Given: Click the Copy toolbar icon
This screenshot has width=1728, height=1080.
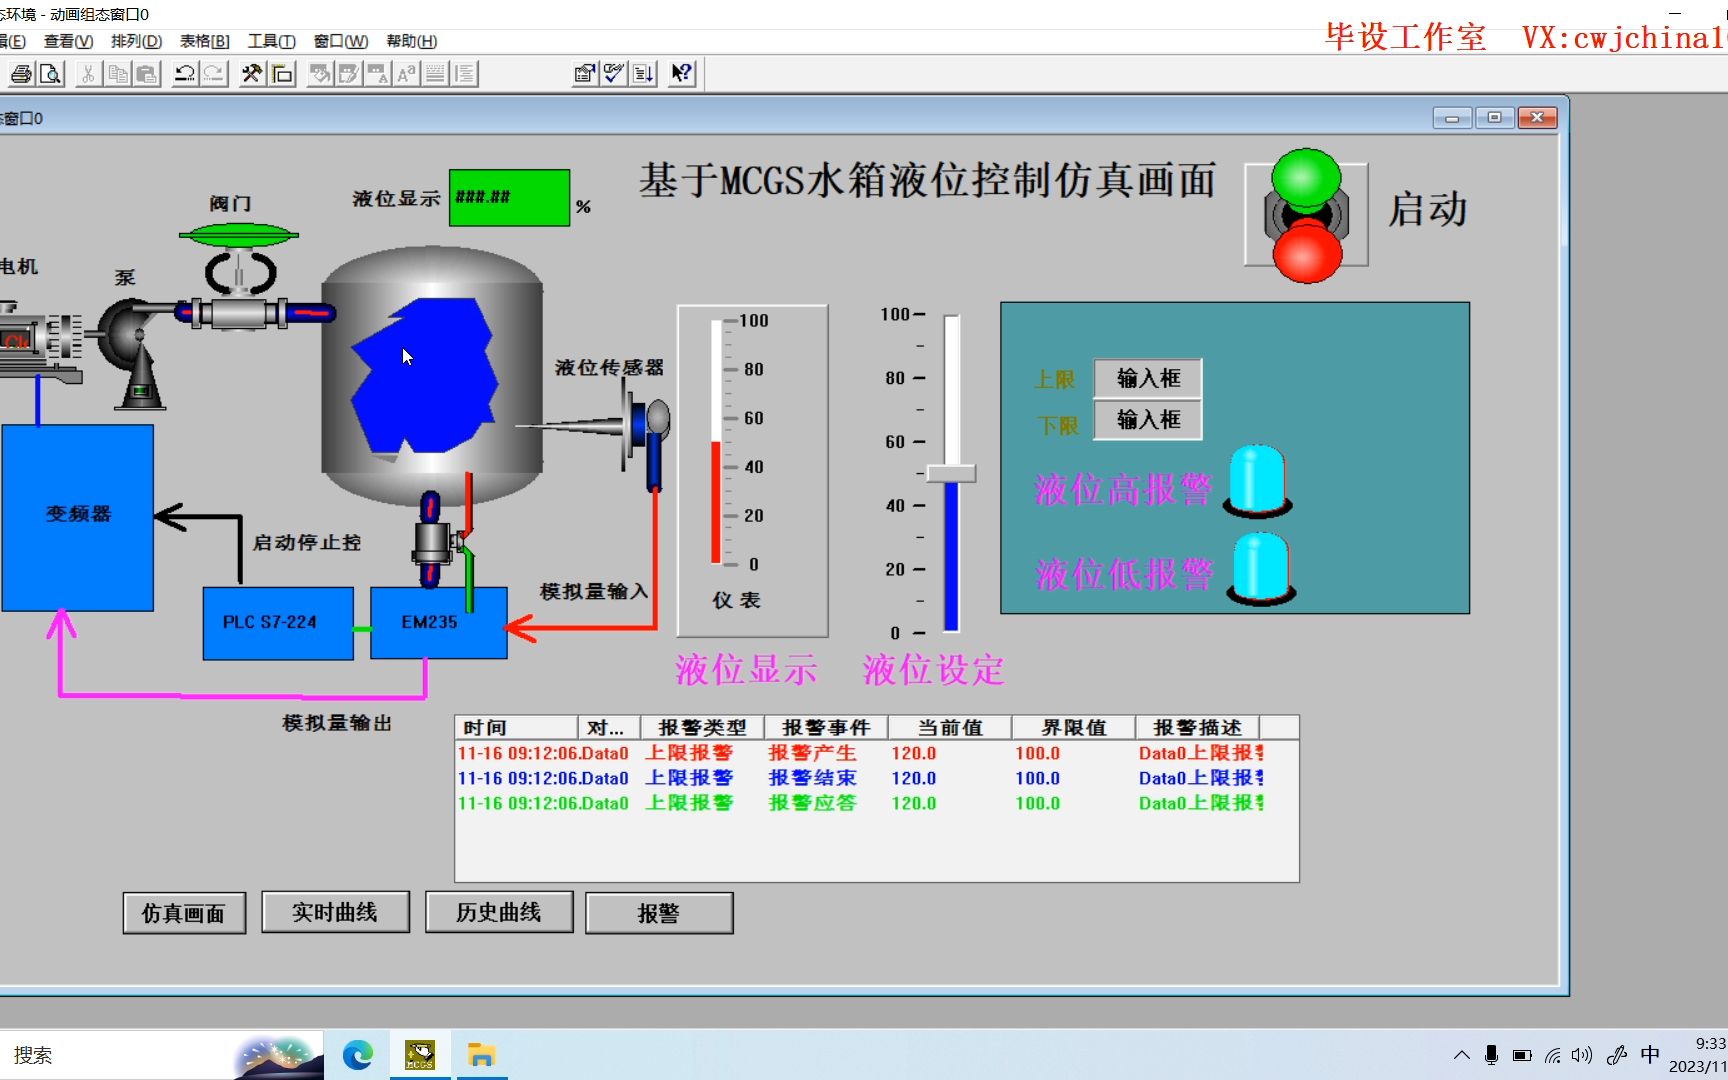Looking at the screenshot, I should click(x=117, y=74).
